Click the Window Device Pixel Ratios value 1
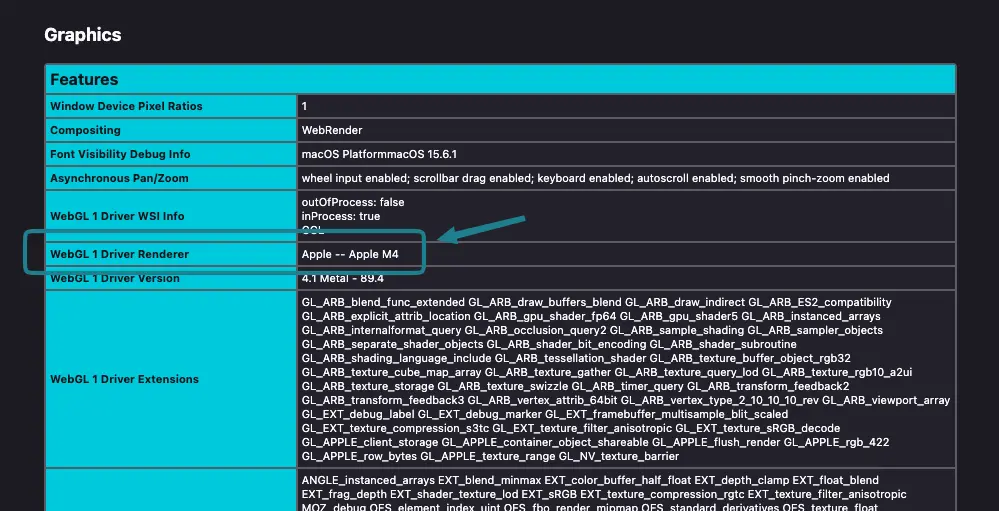Image resolution: width=999 pixels, height=511 pixels. pos(305,106)
